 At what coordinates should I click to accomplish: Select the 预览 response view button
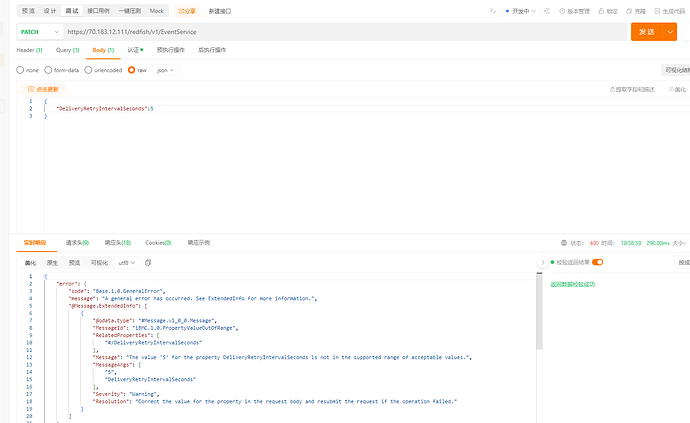coord(74,263)
